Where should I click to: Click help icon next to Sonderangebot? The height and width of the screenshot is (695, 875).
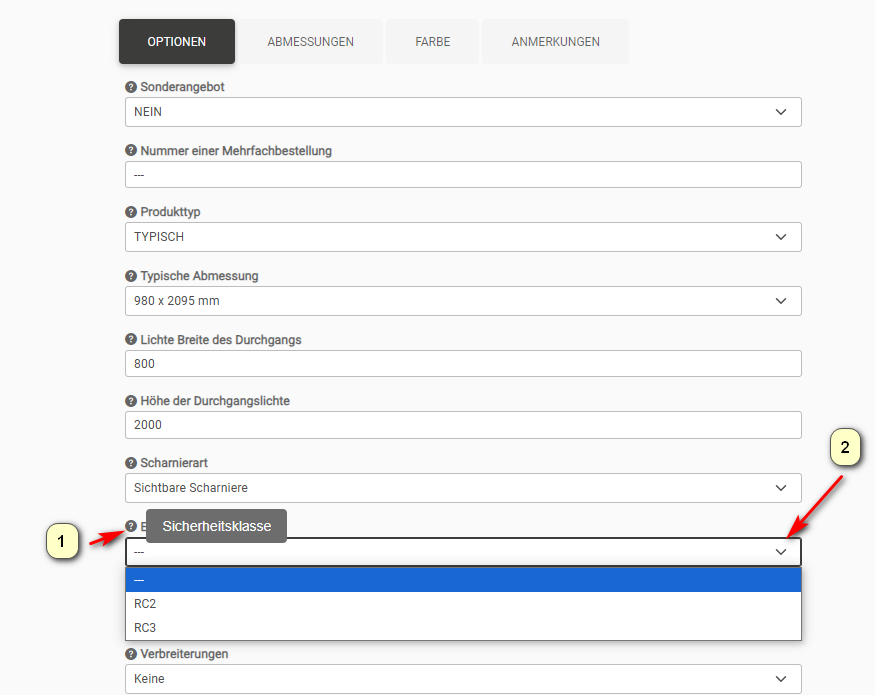point(131,87)
